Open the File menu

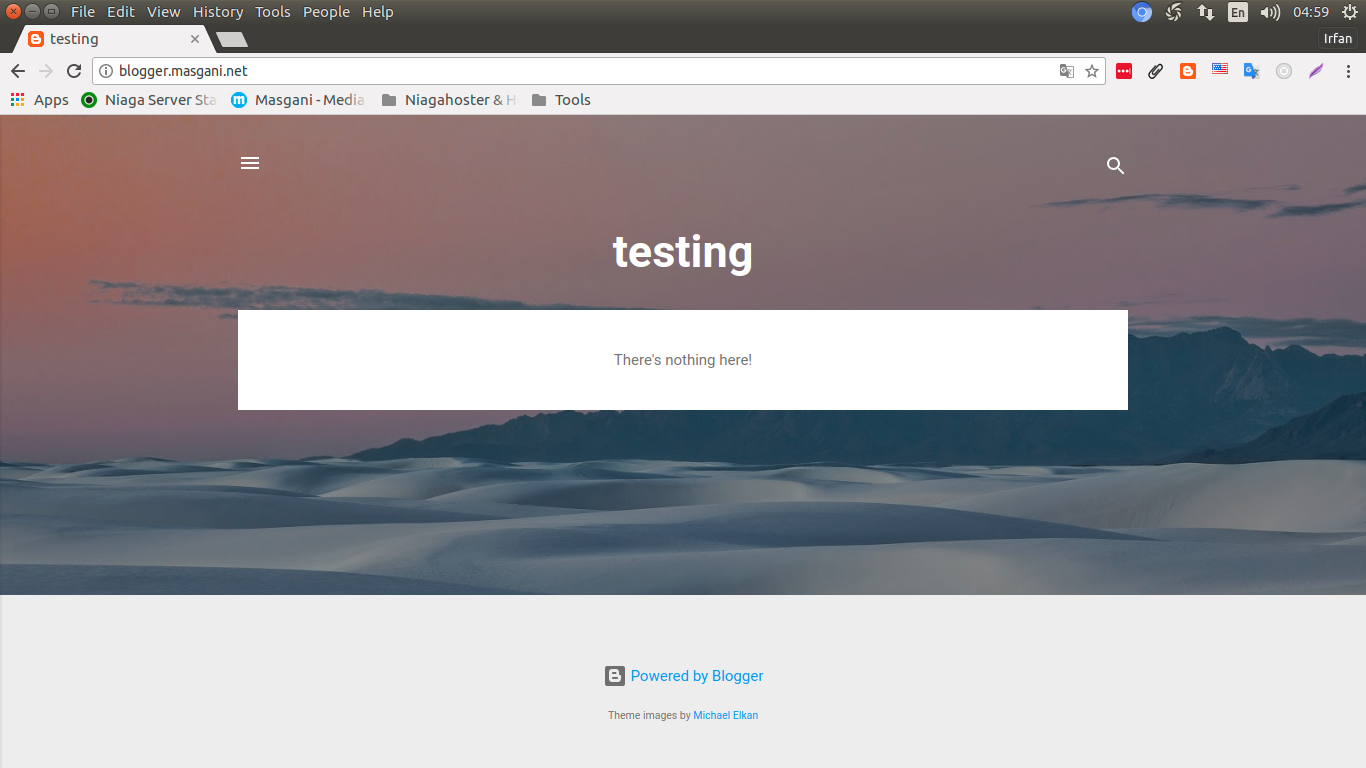point(83,12)
